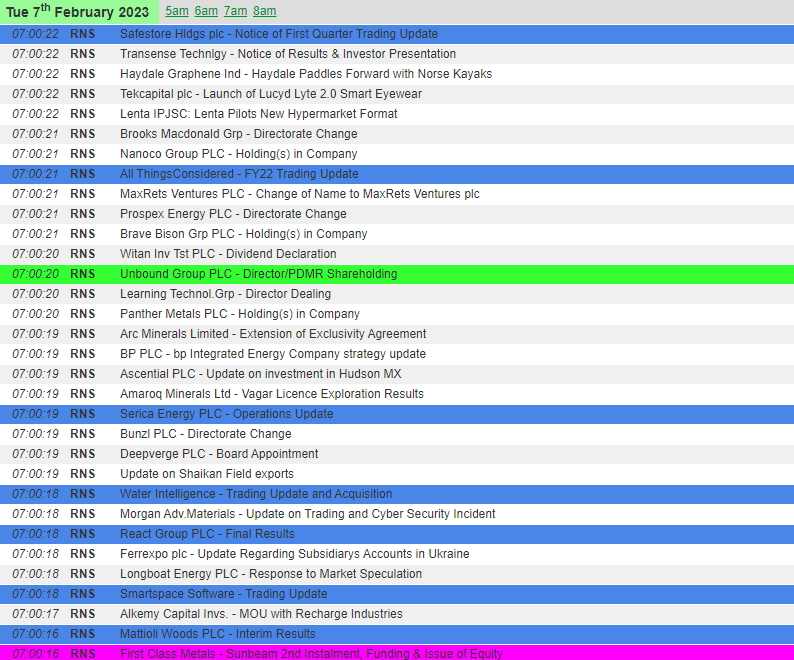Open Ascential Hudson MX investment update
Screen dimensions: 794x660
tap(260, 374)
